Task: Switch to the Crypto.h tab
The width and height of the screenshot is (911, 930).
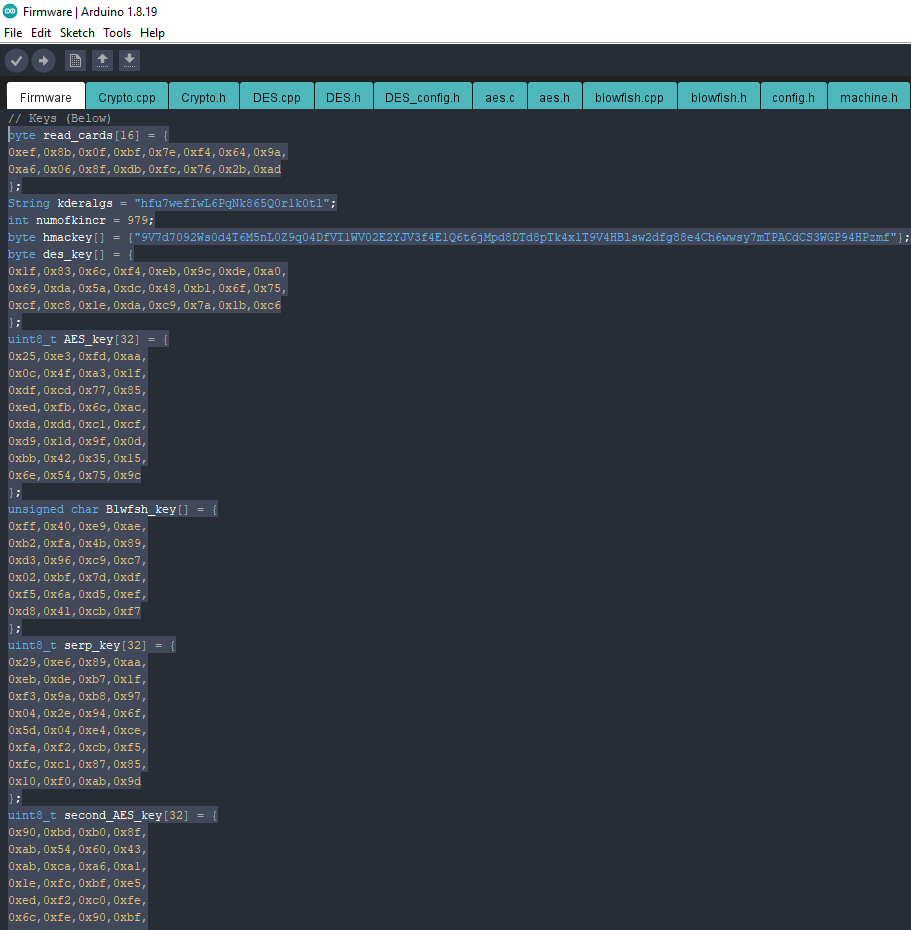Action: coord(203,97)
